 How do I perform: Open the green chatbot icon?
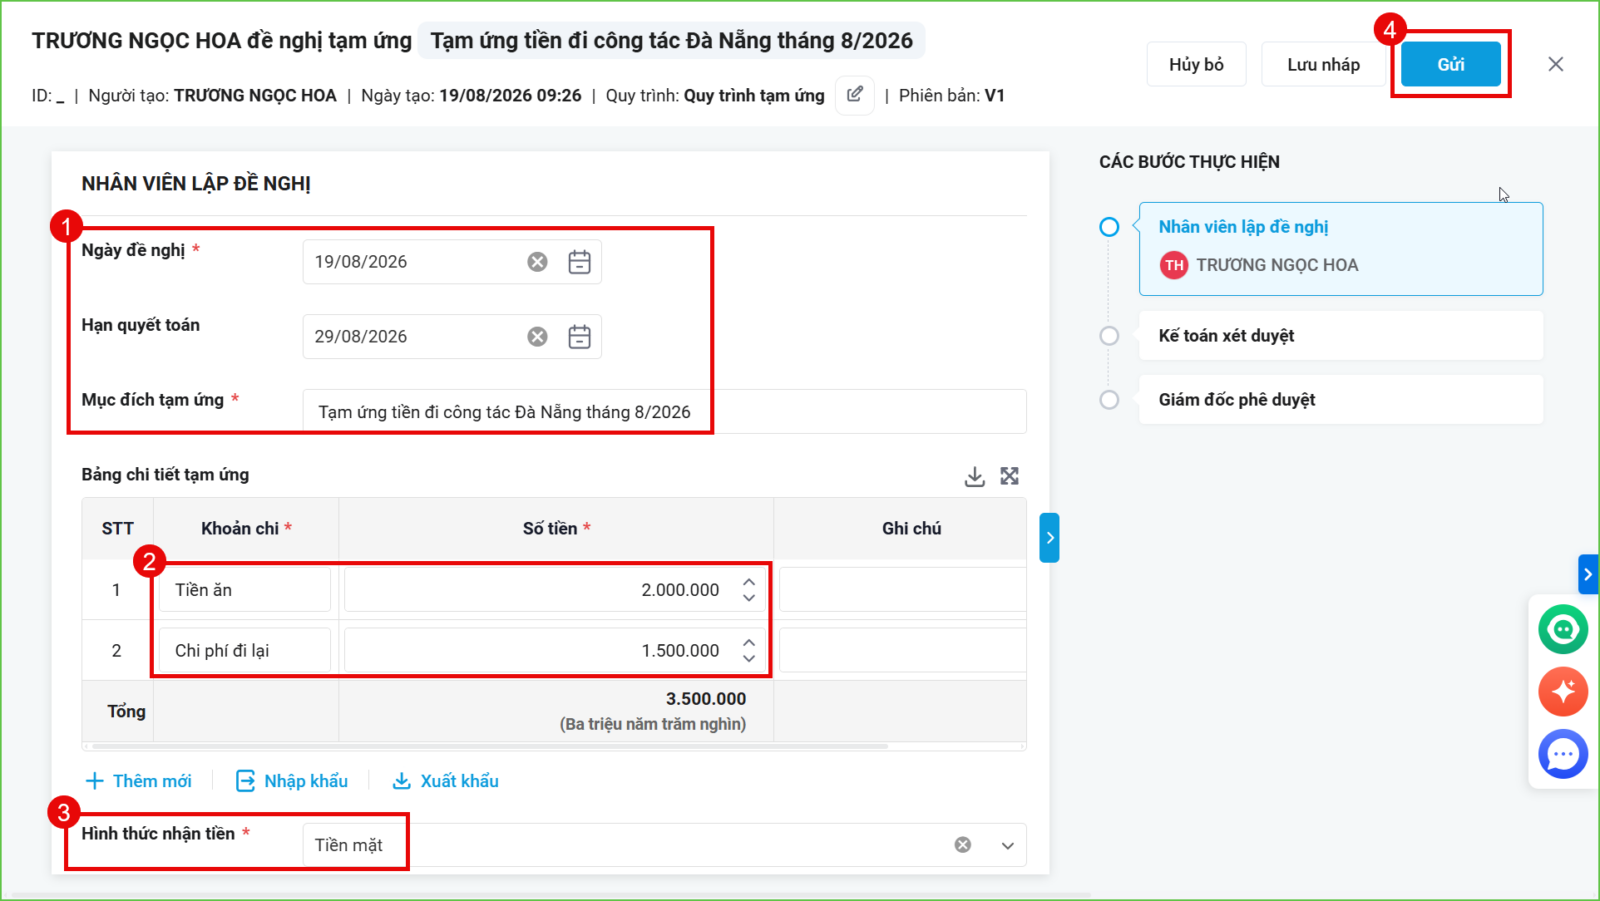coord(1563,630)
